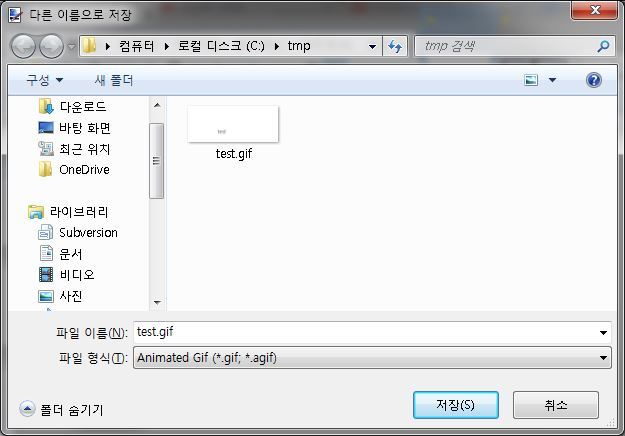Select 로컬 디스크 (C:) in the address path
Image resolution: width=625 pixels, height=436 pixels.
[x=221, y=46]
